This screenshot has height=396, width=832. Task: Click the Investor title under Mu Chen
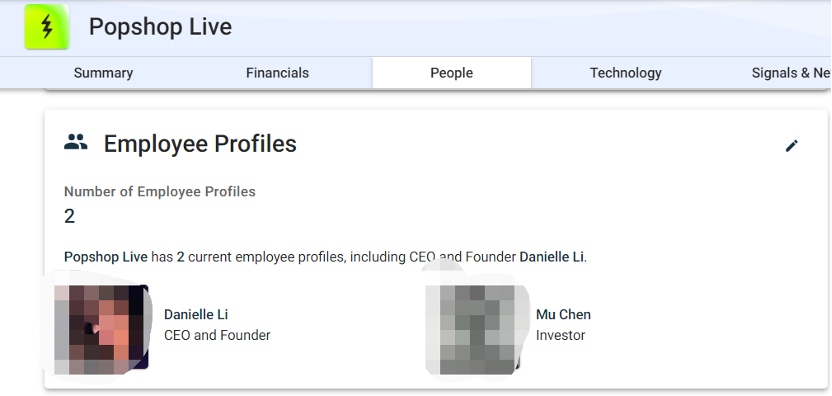pyautogui.click(x=560, y=335)
